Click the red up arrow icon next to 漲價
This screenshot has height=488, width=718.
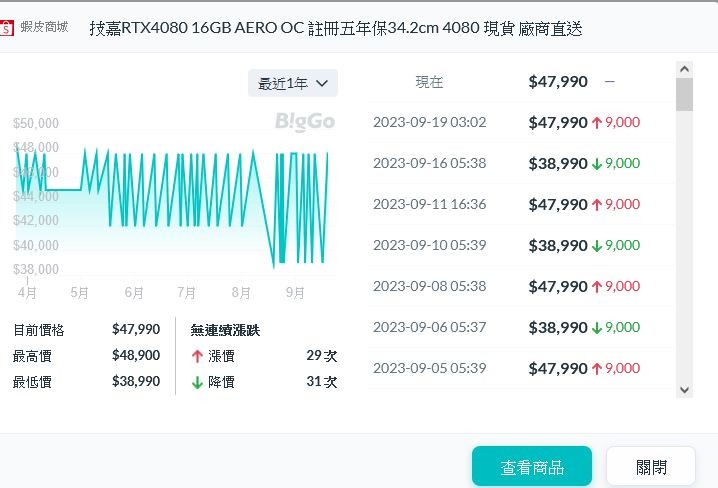click(197, 356)
